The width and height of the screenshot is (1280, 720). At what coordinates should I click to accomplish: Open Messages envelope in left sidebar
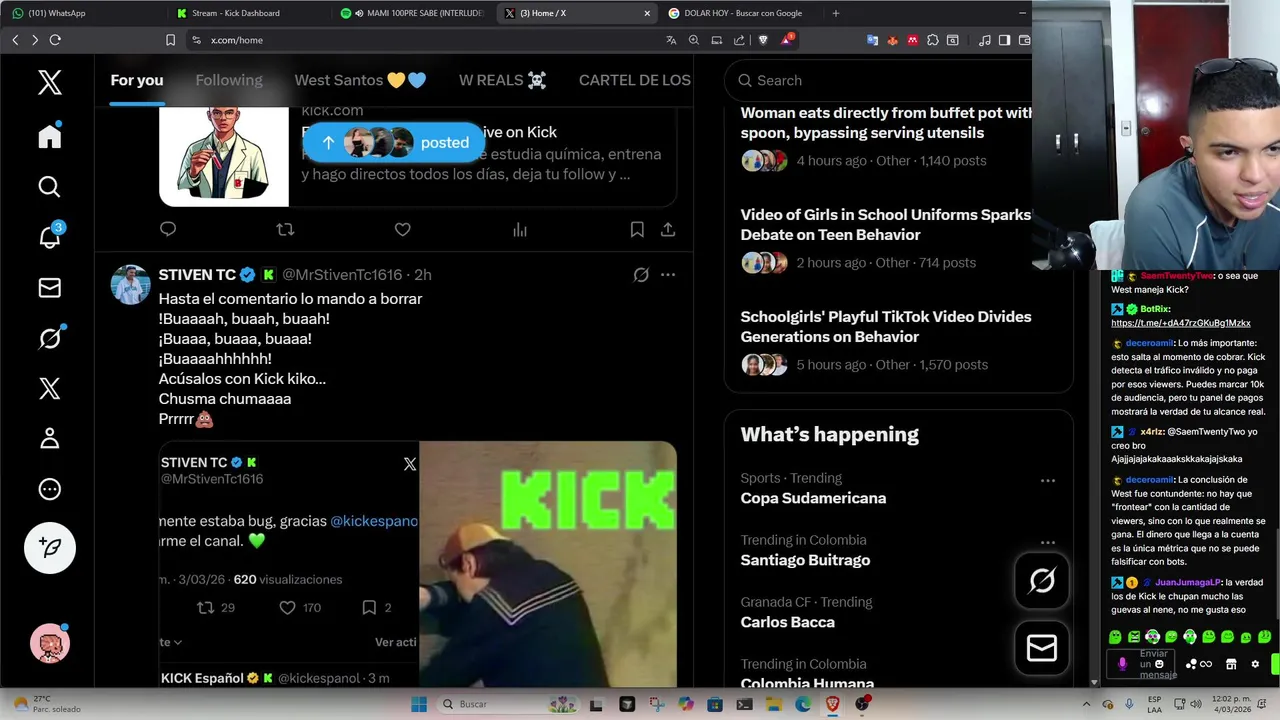coord(50,288)
